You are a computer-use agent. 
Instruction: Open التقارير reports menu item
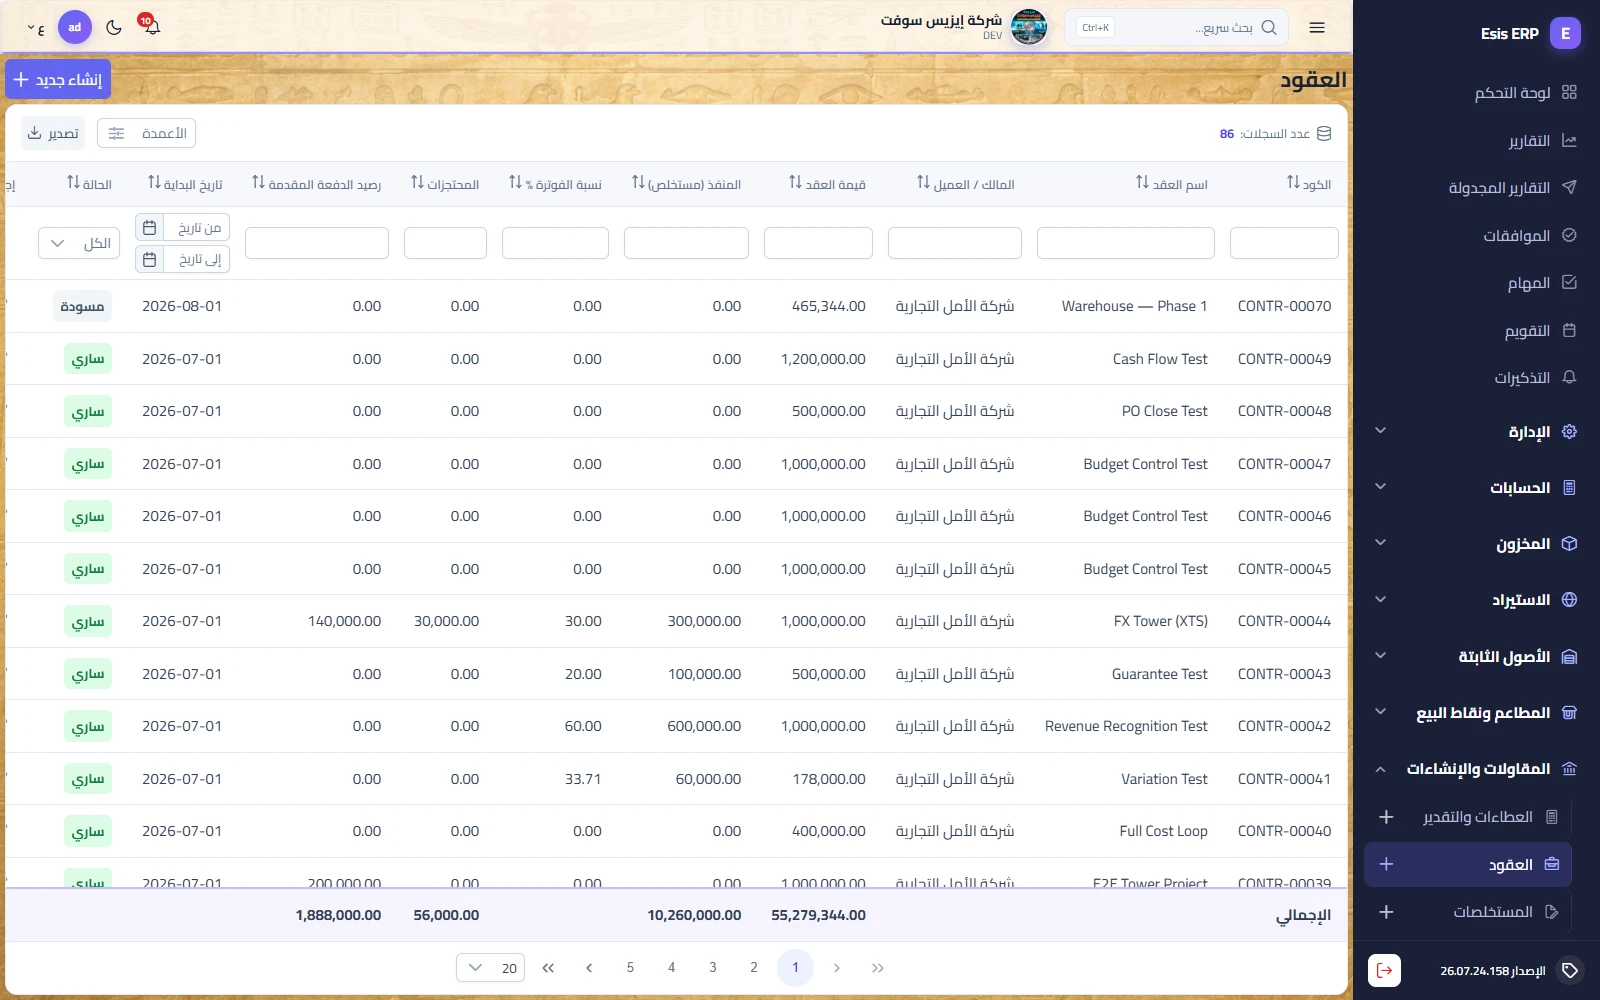click(1543, 140)
